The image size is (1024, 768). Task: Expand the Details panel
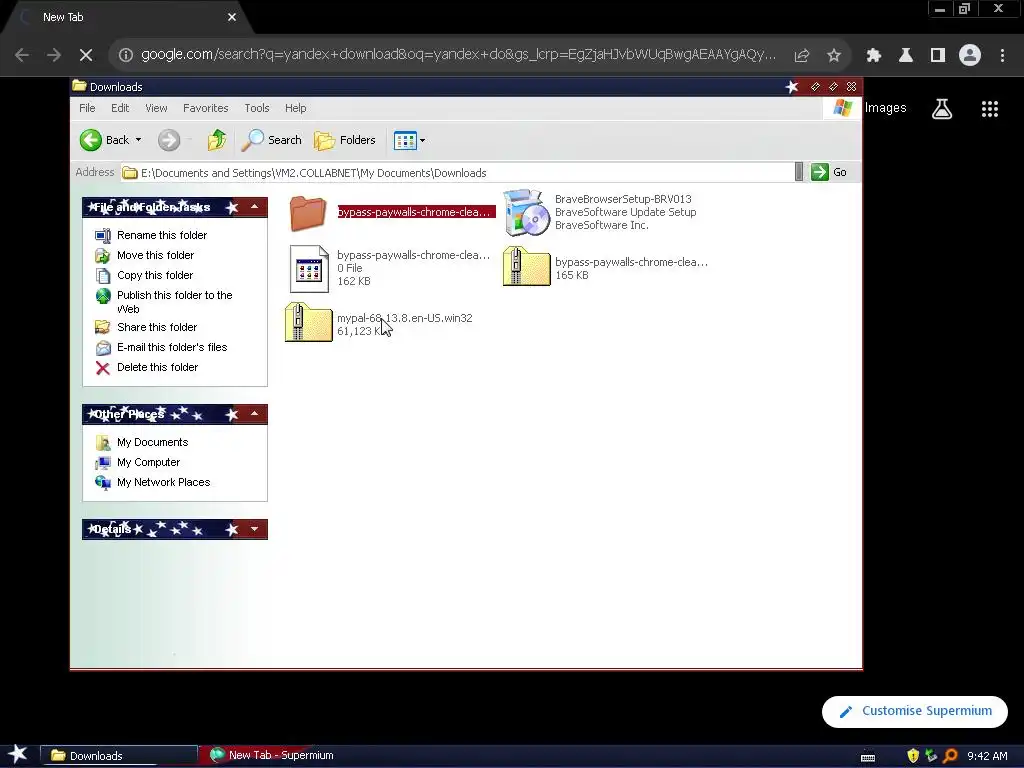click(255, 529)
